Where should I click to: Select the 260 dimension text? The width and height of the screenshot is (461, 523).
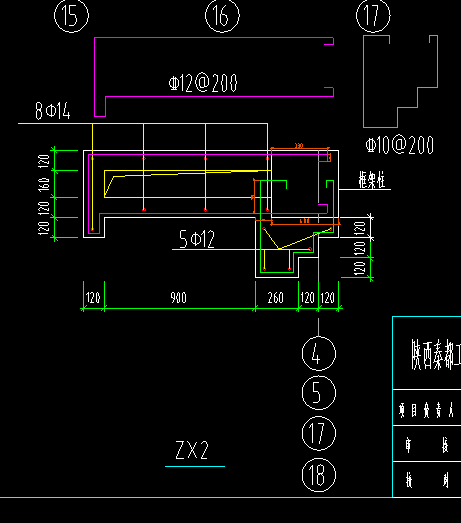[276, 298]
